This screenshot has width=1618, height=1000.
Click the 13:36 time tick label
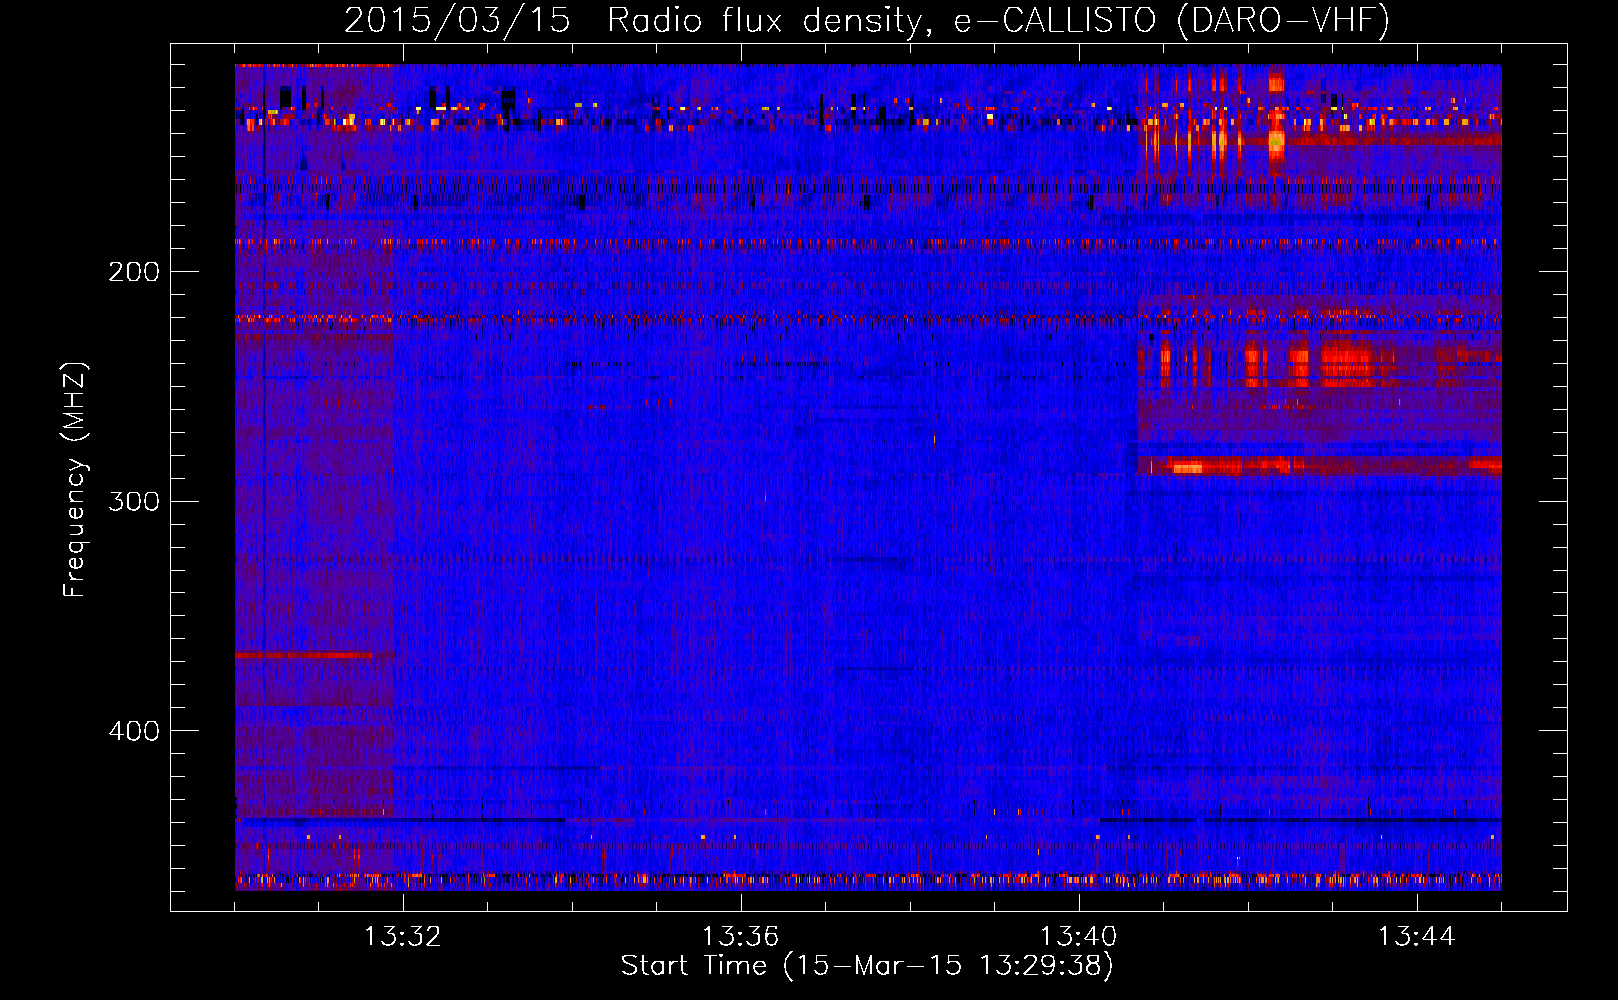740,937
